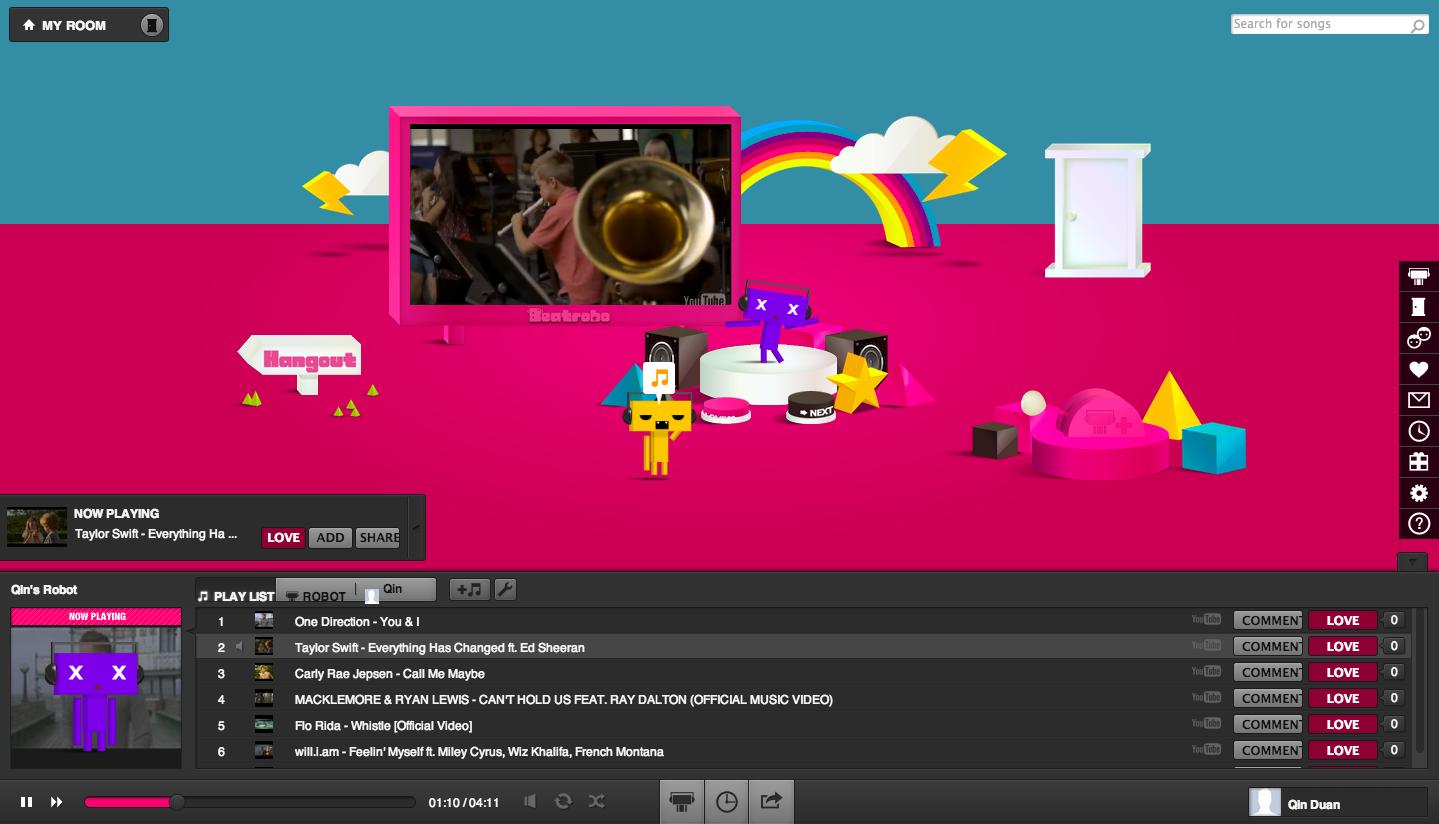
Task: Click the NEXT button on the stage
Action: click(x=811, y=407)
